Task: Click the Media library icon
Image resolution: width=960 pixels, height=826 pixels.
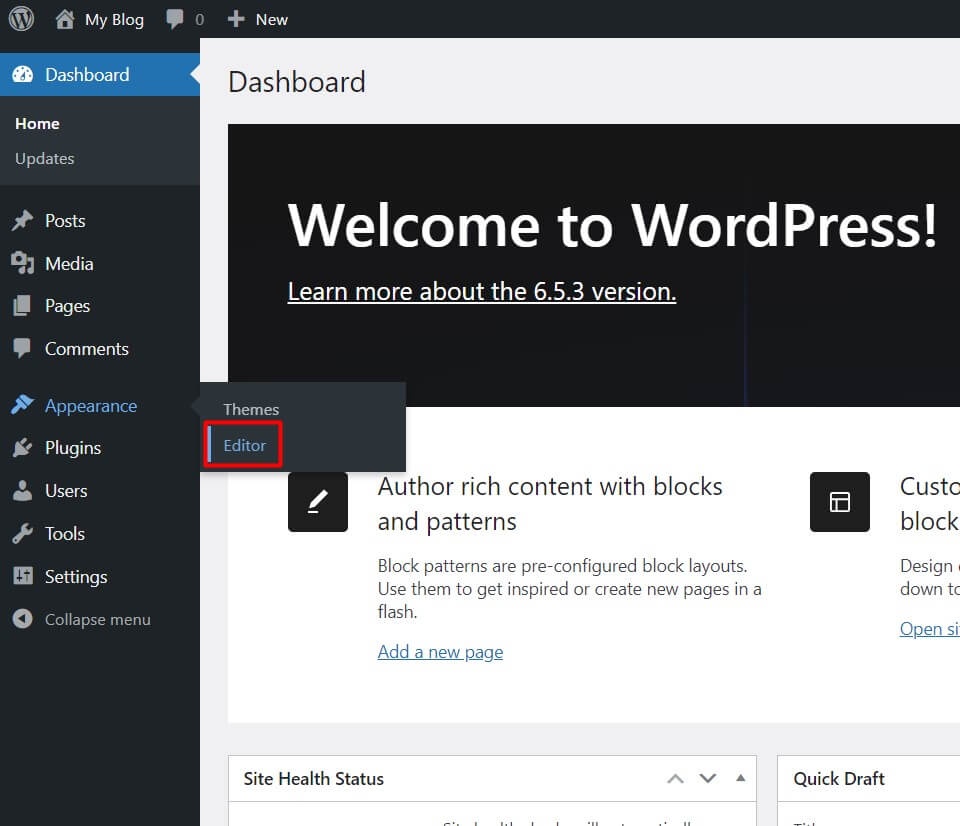Action: click(x=23, y=263)
